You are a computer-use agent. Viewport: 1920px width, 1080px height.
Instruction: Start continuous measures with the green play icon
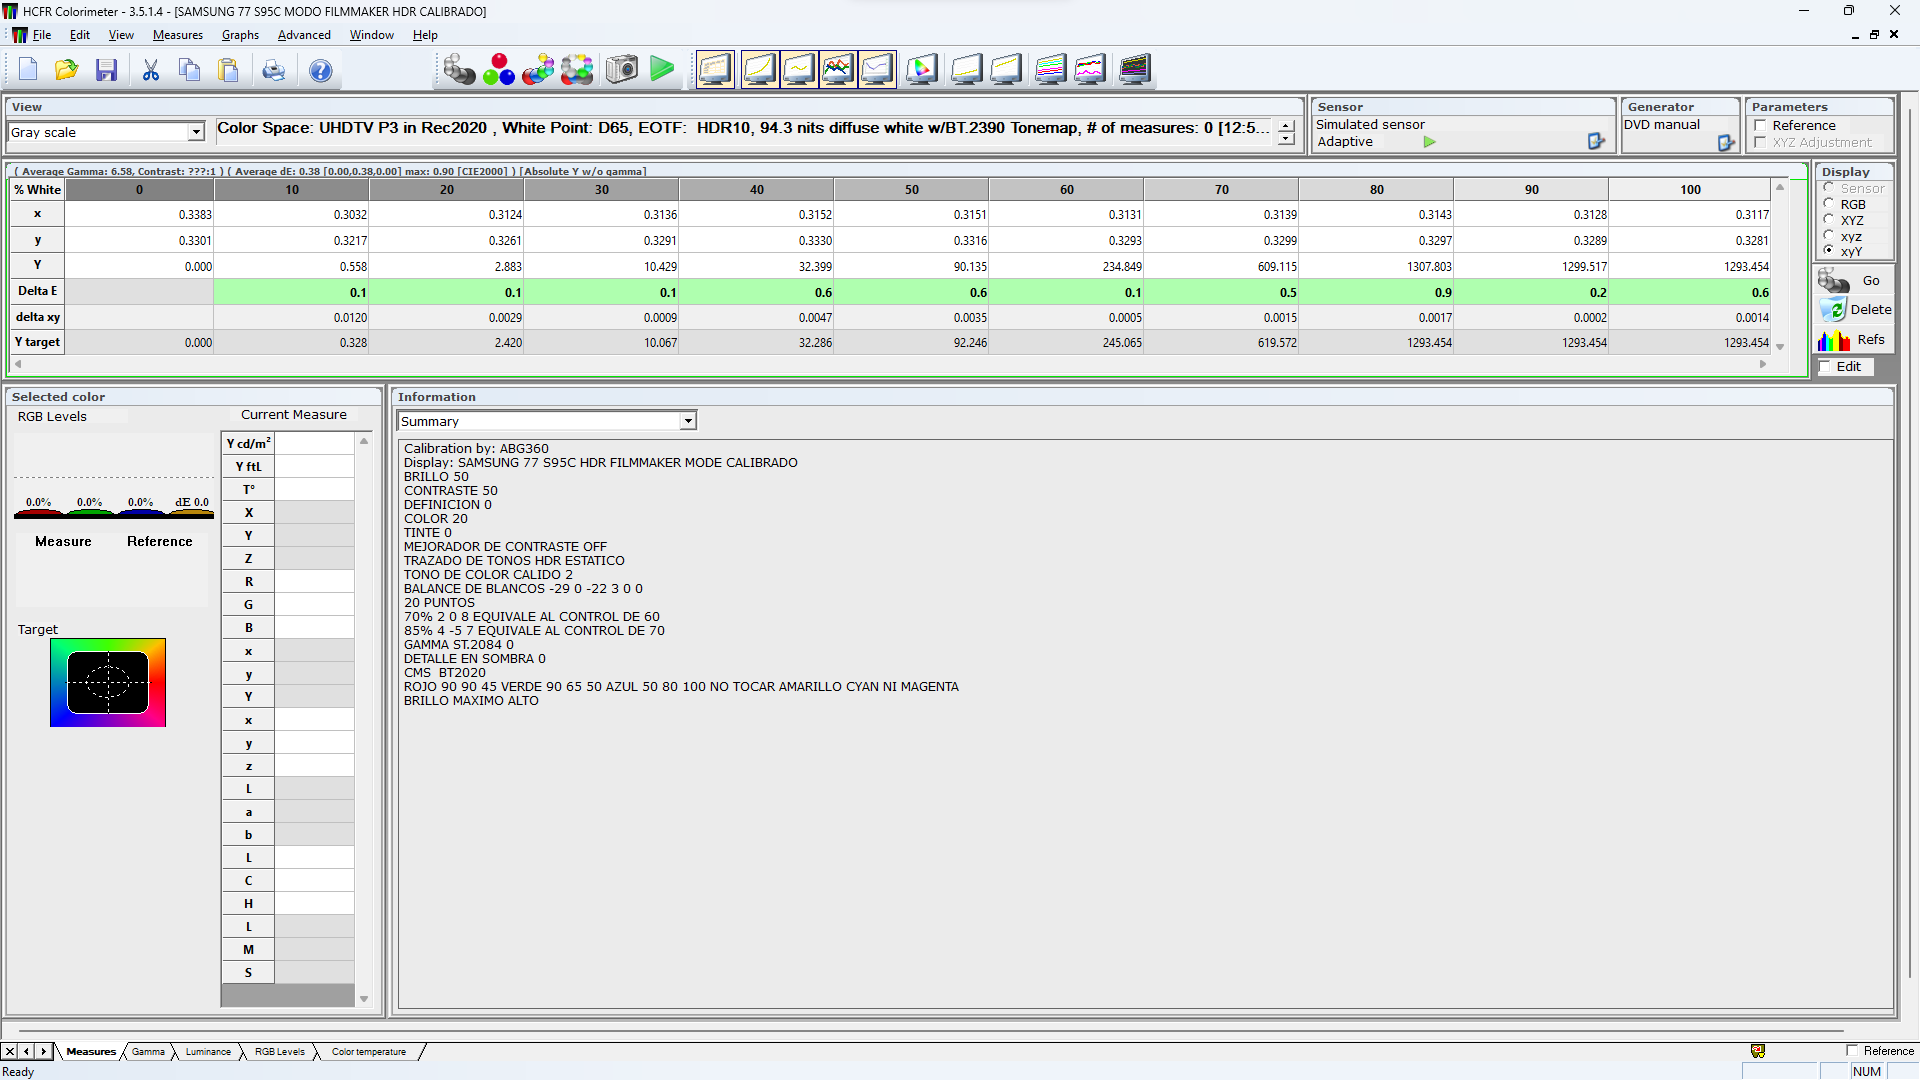[662, 69]
